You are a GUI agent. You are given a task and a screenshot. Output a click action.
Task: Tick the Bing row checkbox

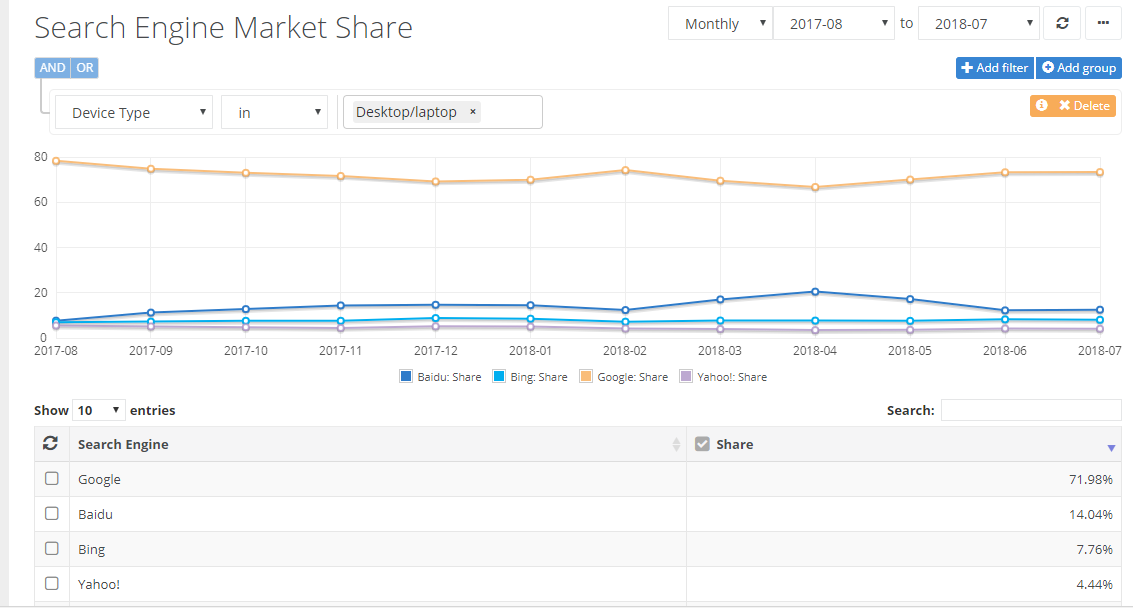pos(51,548)
